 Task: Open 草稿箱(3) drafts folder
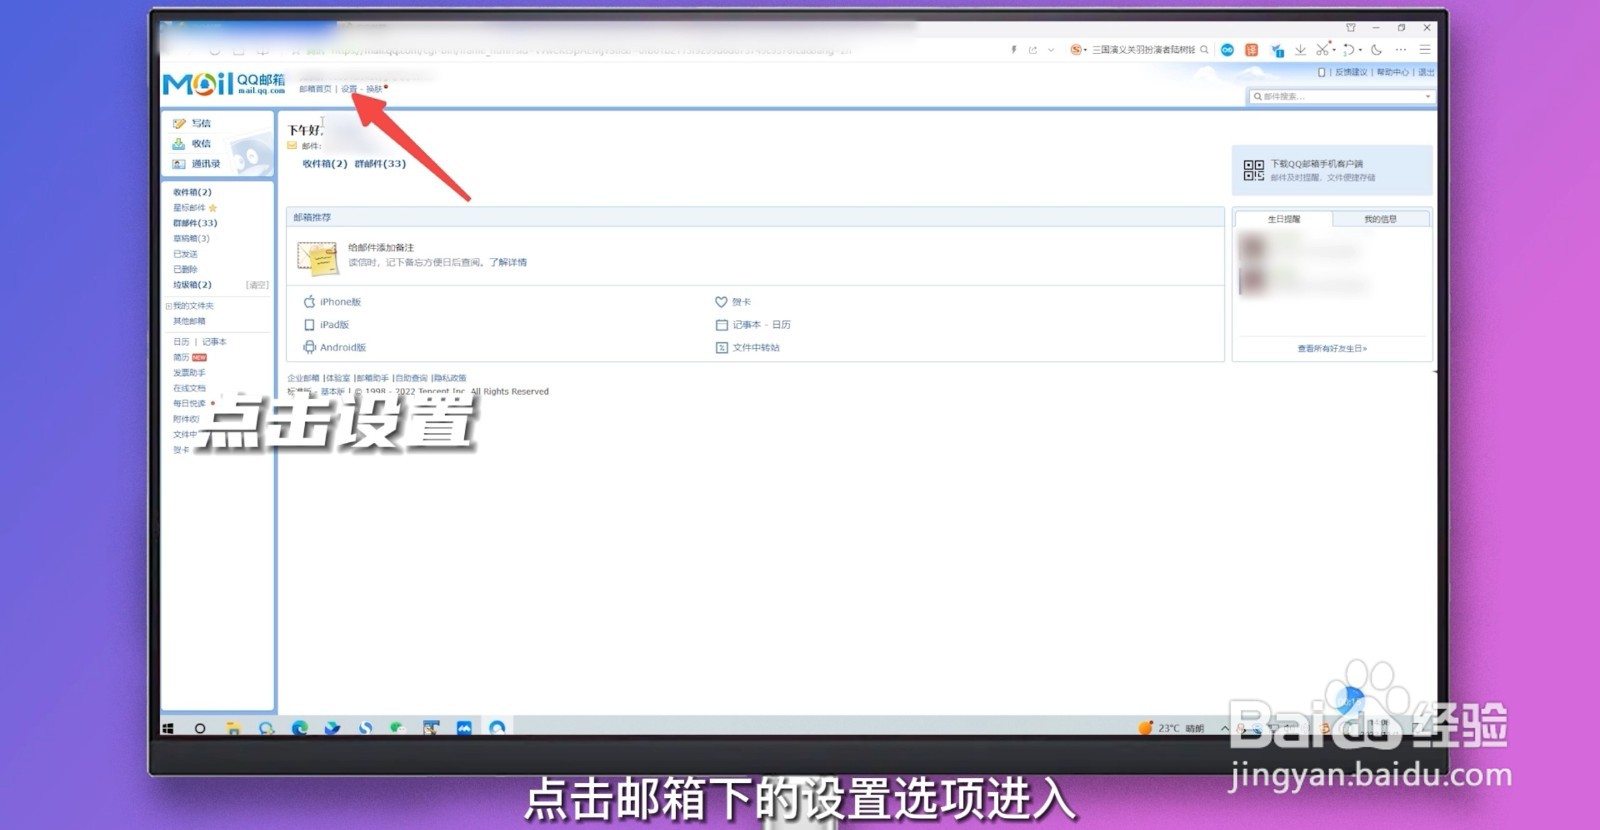(191, 239)
